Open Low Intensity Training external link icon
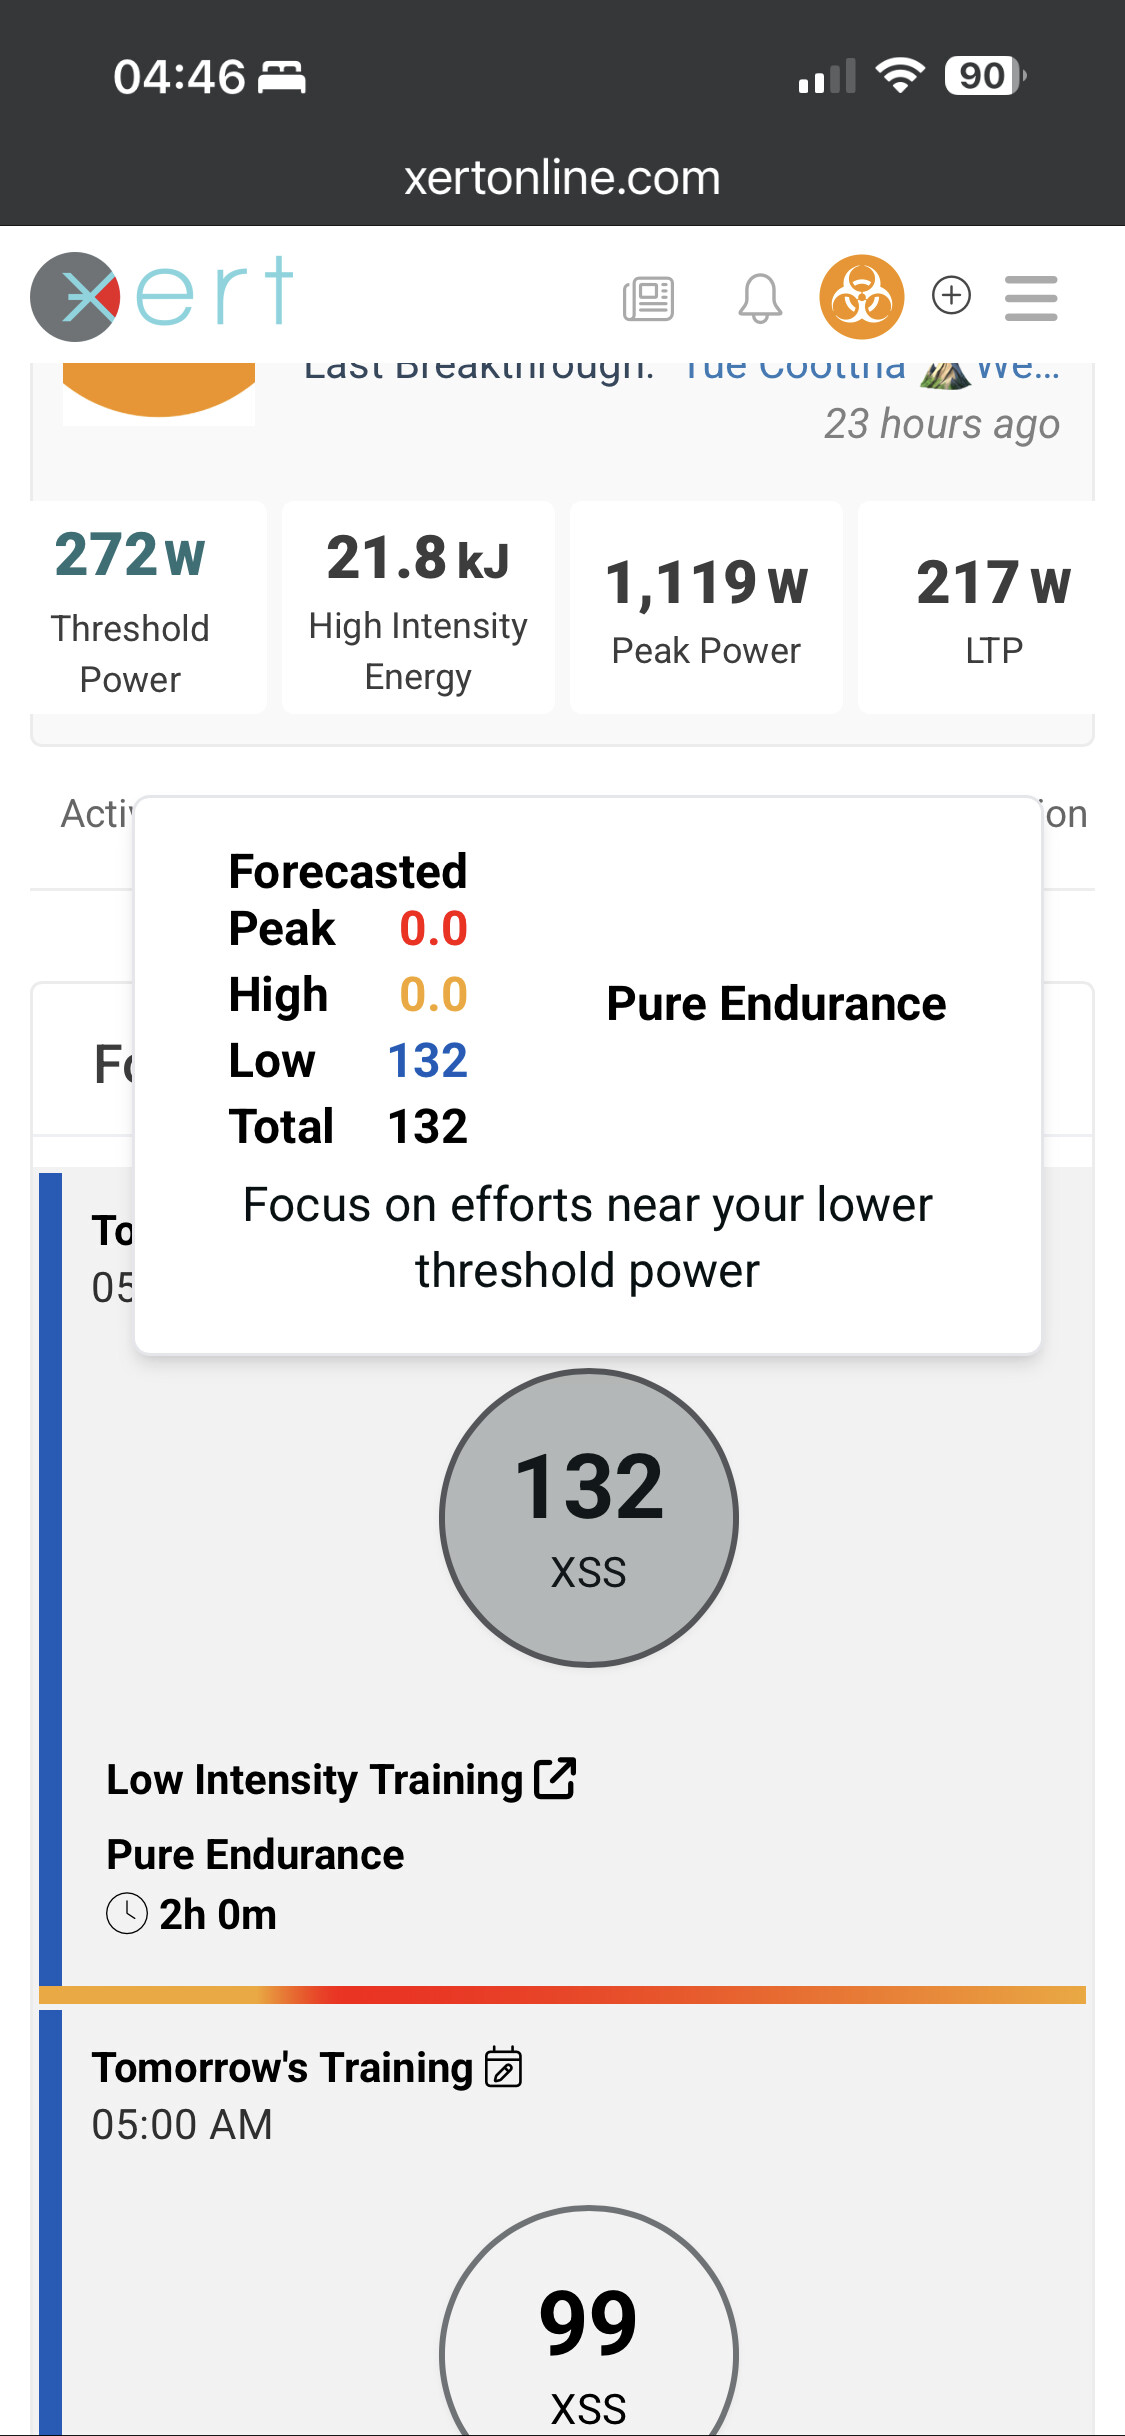 coord(555,1778)
